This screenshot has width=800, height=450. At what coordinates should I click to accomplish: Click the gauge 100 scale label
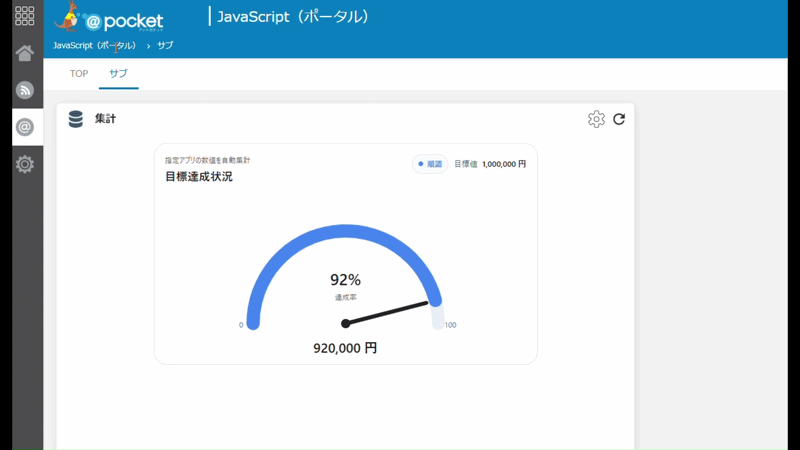(x=451, y=325)
